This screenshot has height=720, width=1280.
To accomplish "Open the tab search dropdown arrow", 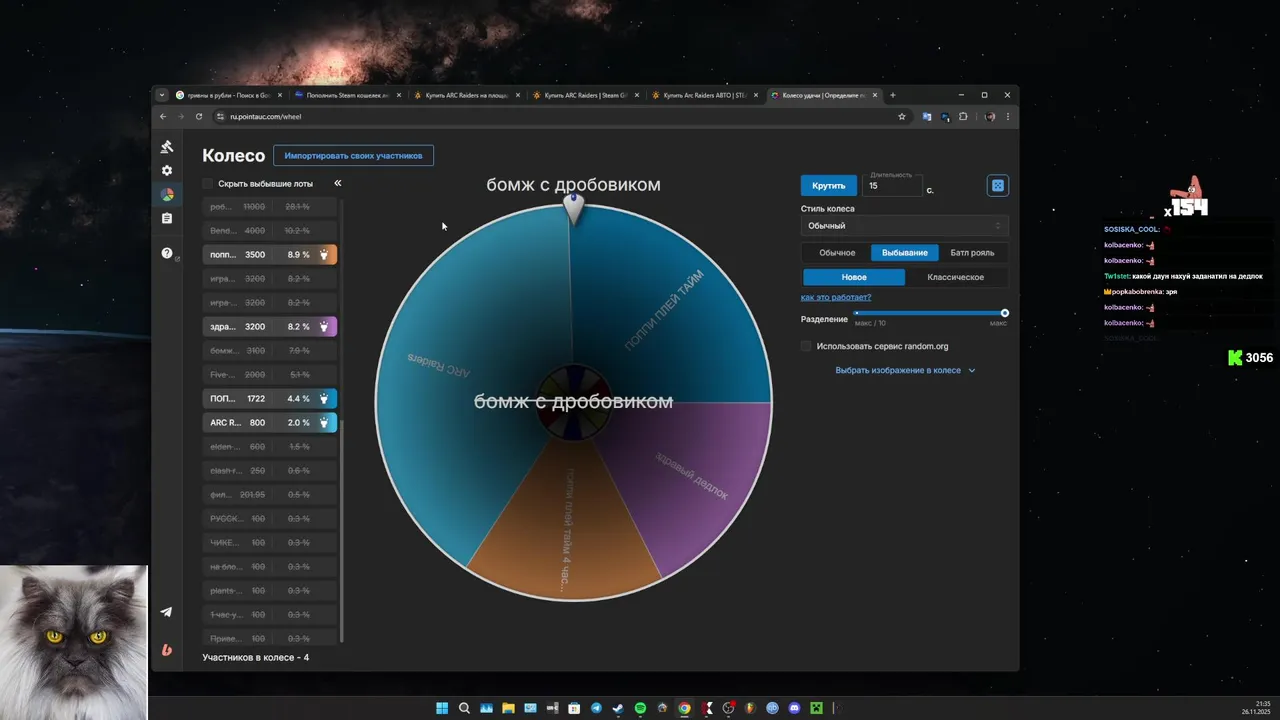I will coord(162,95).
